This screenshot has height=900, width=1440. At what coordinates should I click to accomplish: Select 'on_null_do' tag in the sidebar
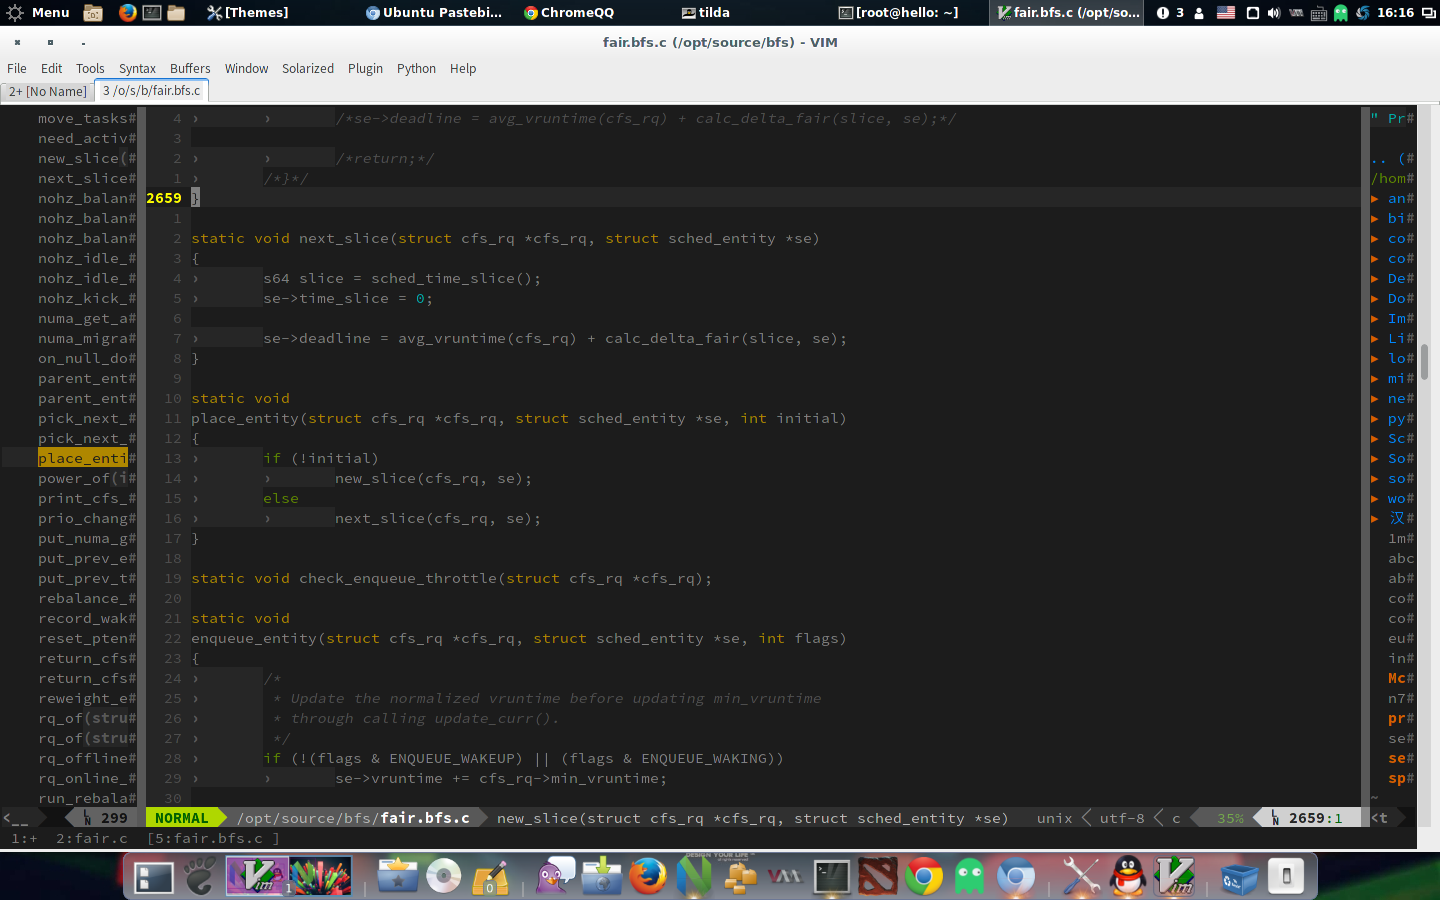(83, 358)
